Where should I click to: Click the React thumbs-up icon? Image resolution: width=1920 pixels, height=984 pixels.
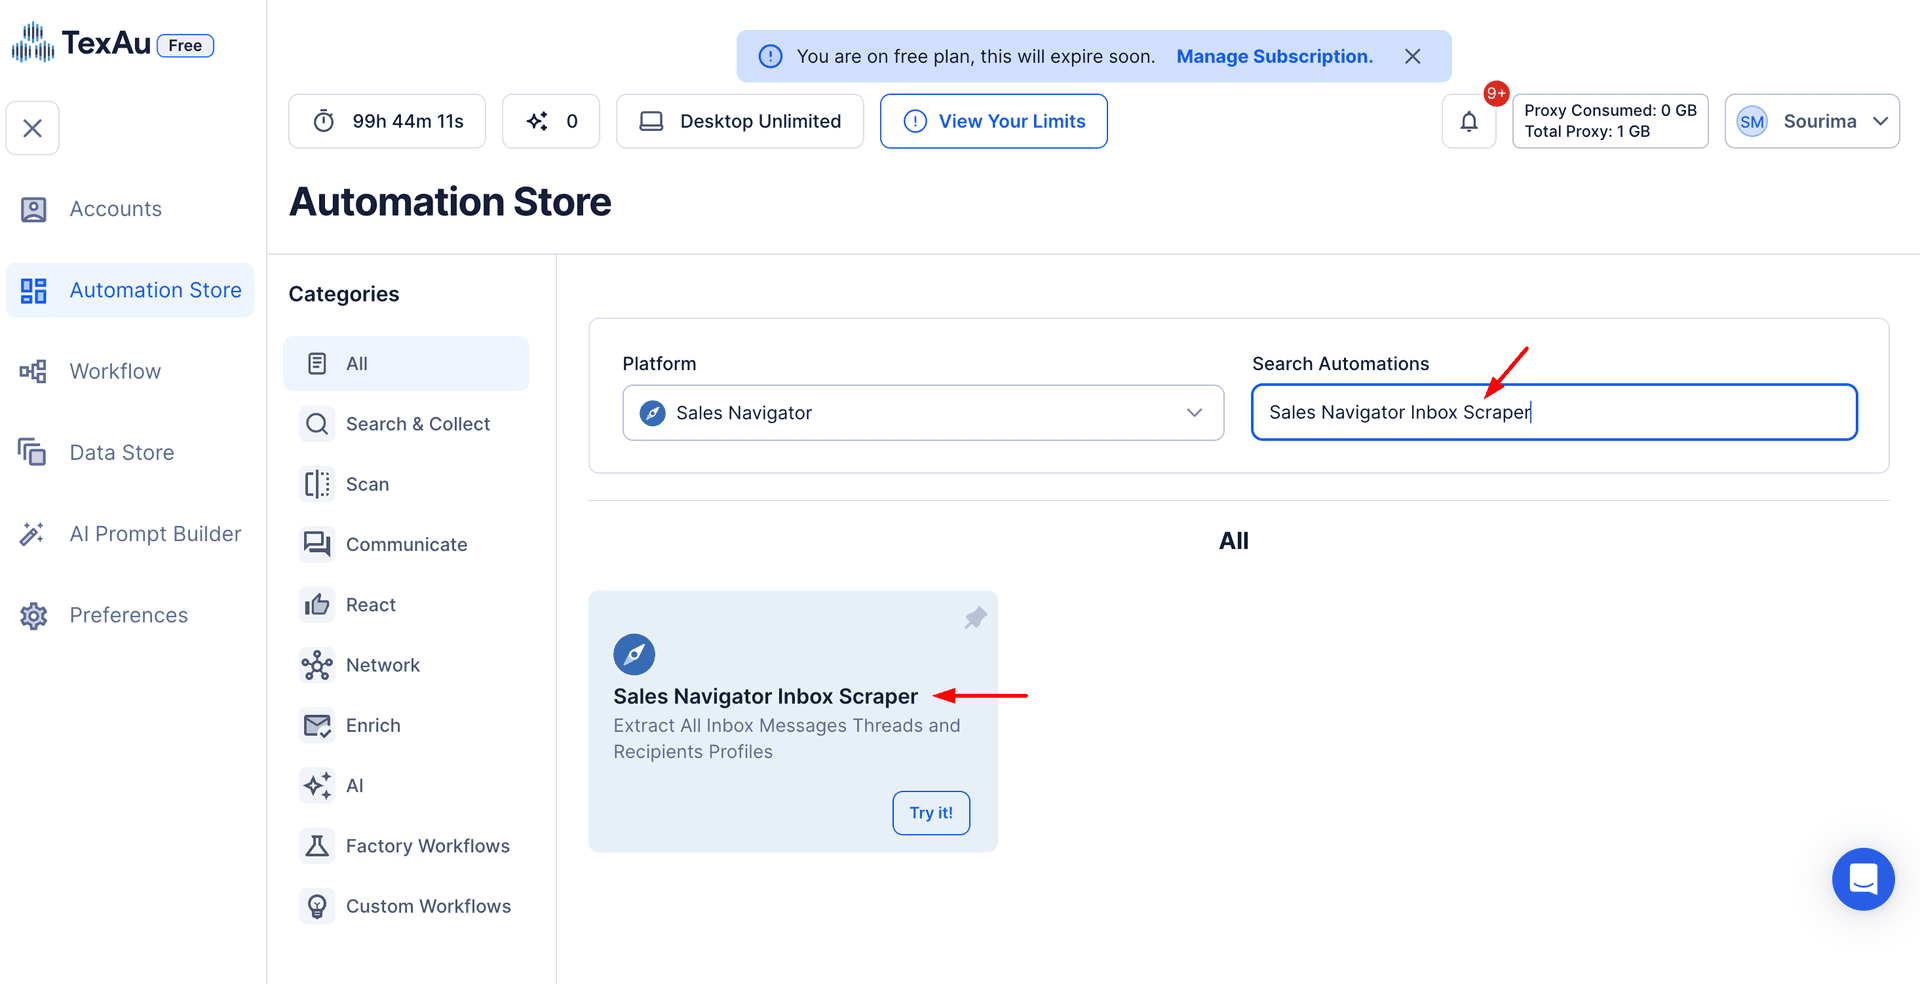[x=317, y=604]
